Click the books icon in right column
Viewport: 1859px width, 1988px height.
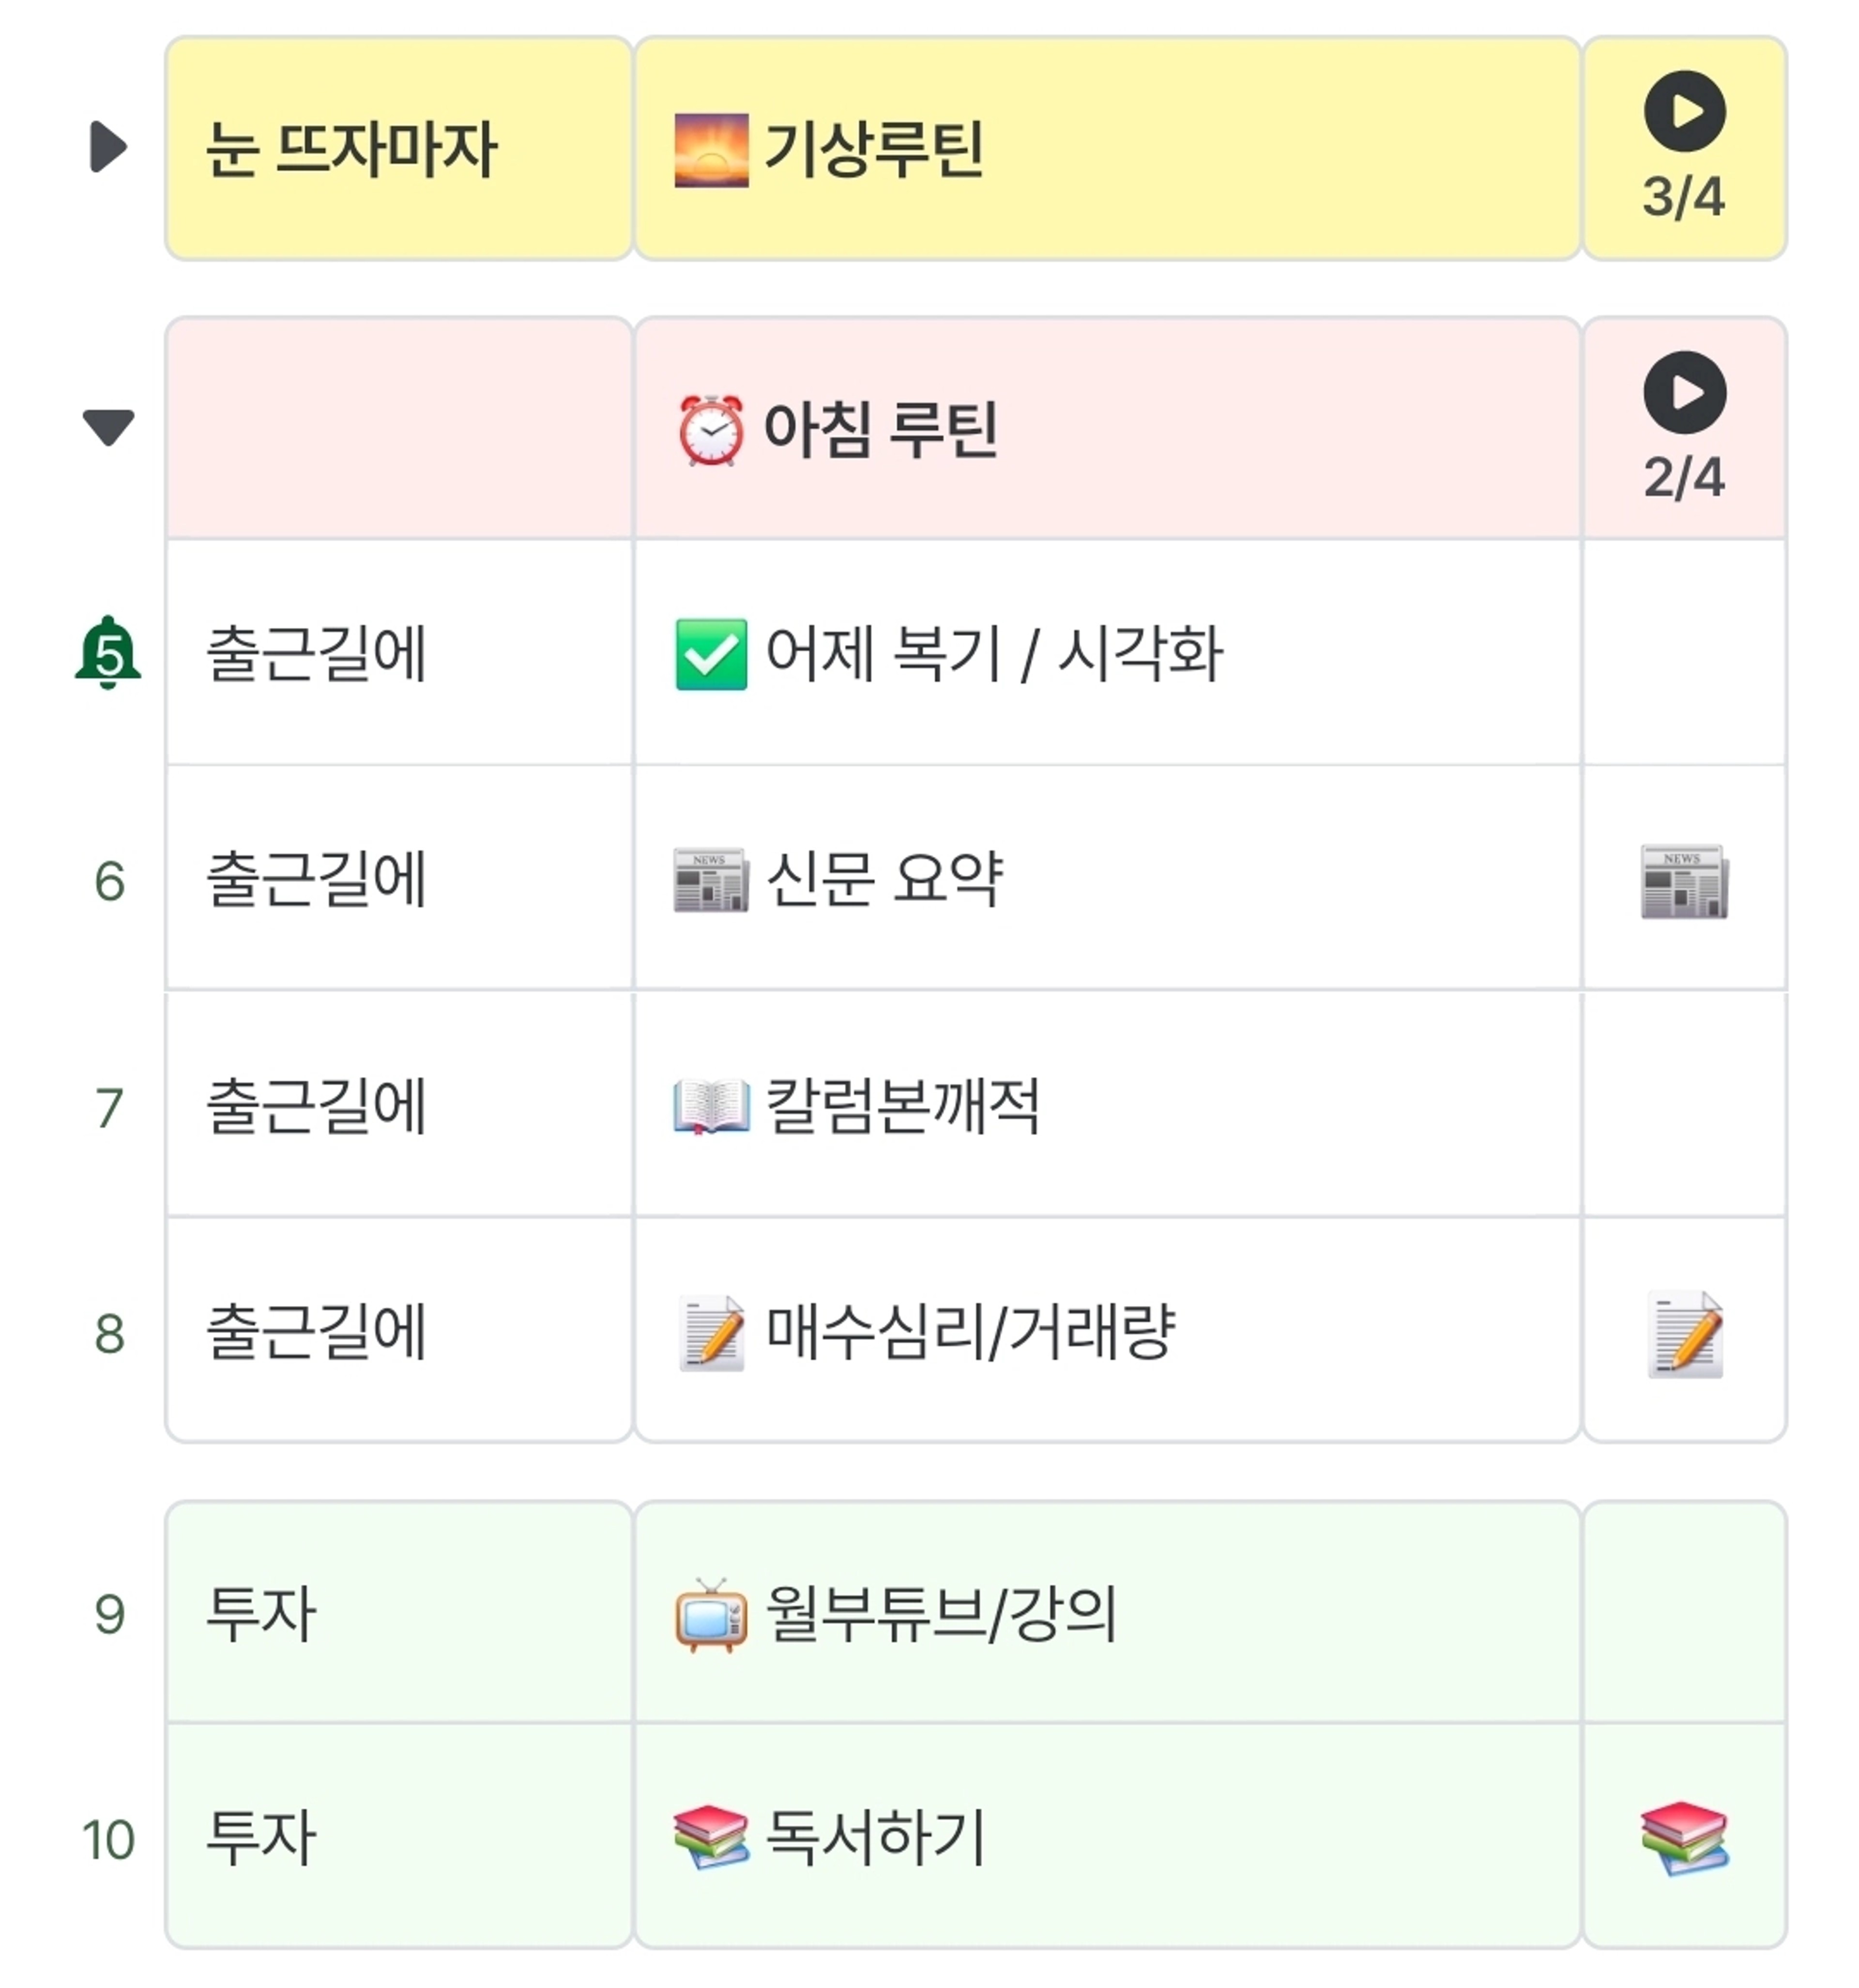coord(1684,1838)
